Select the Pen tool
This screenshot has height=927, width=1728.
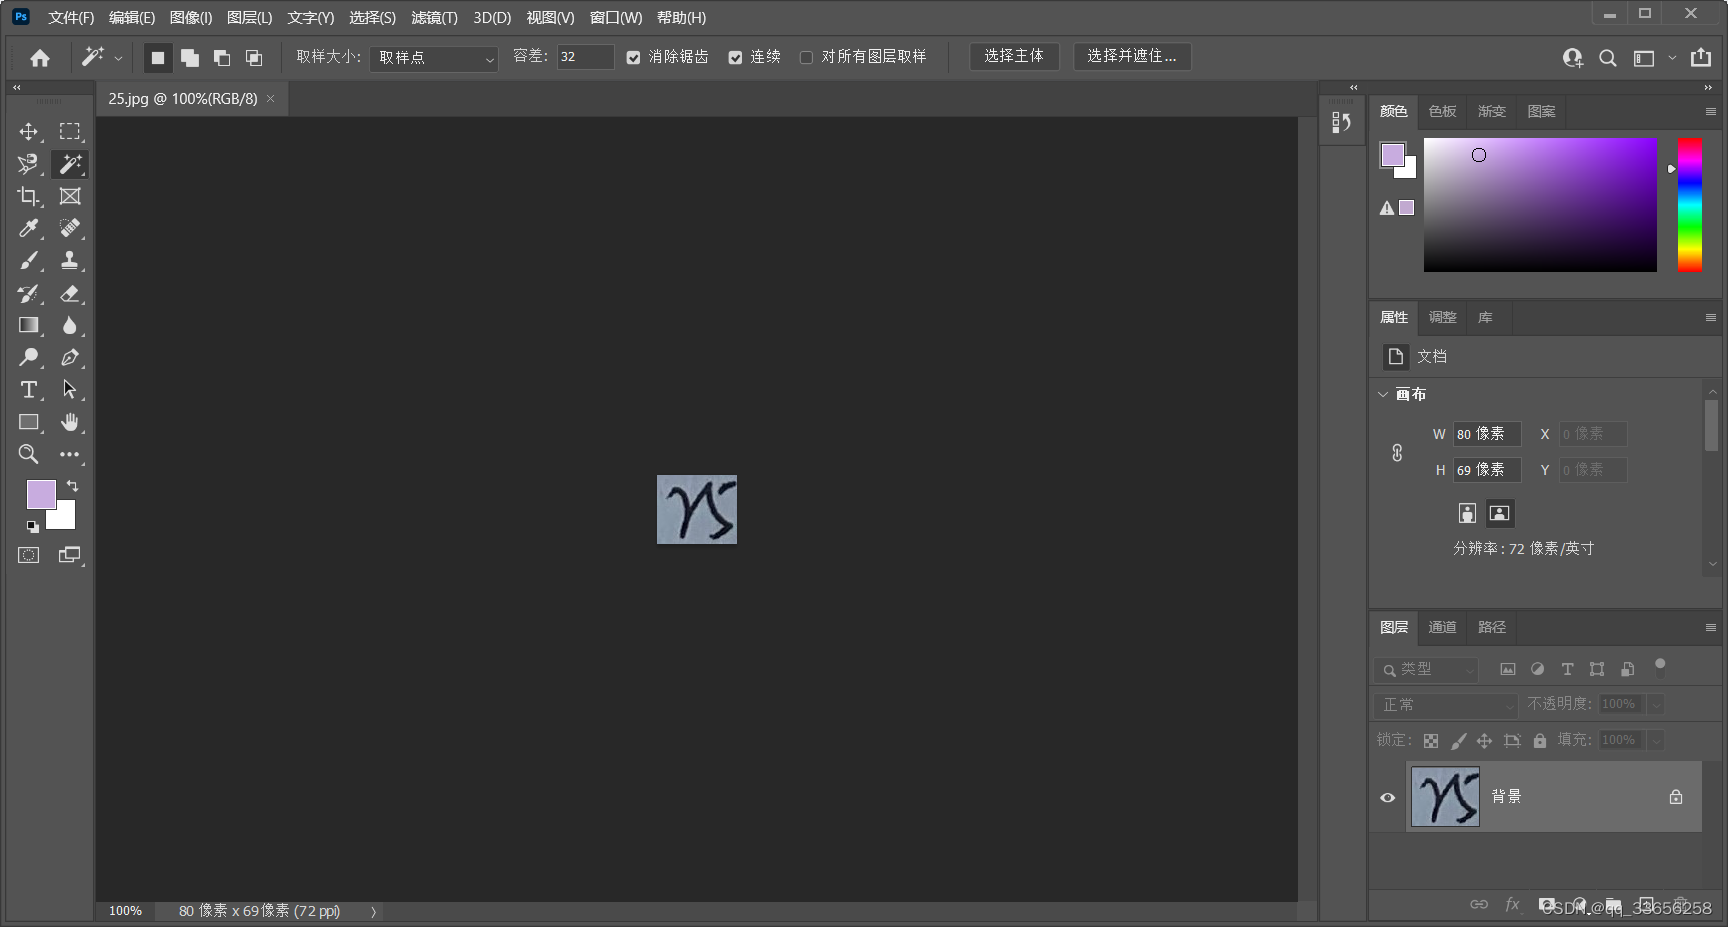[69, 357]
